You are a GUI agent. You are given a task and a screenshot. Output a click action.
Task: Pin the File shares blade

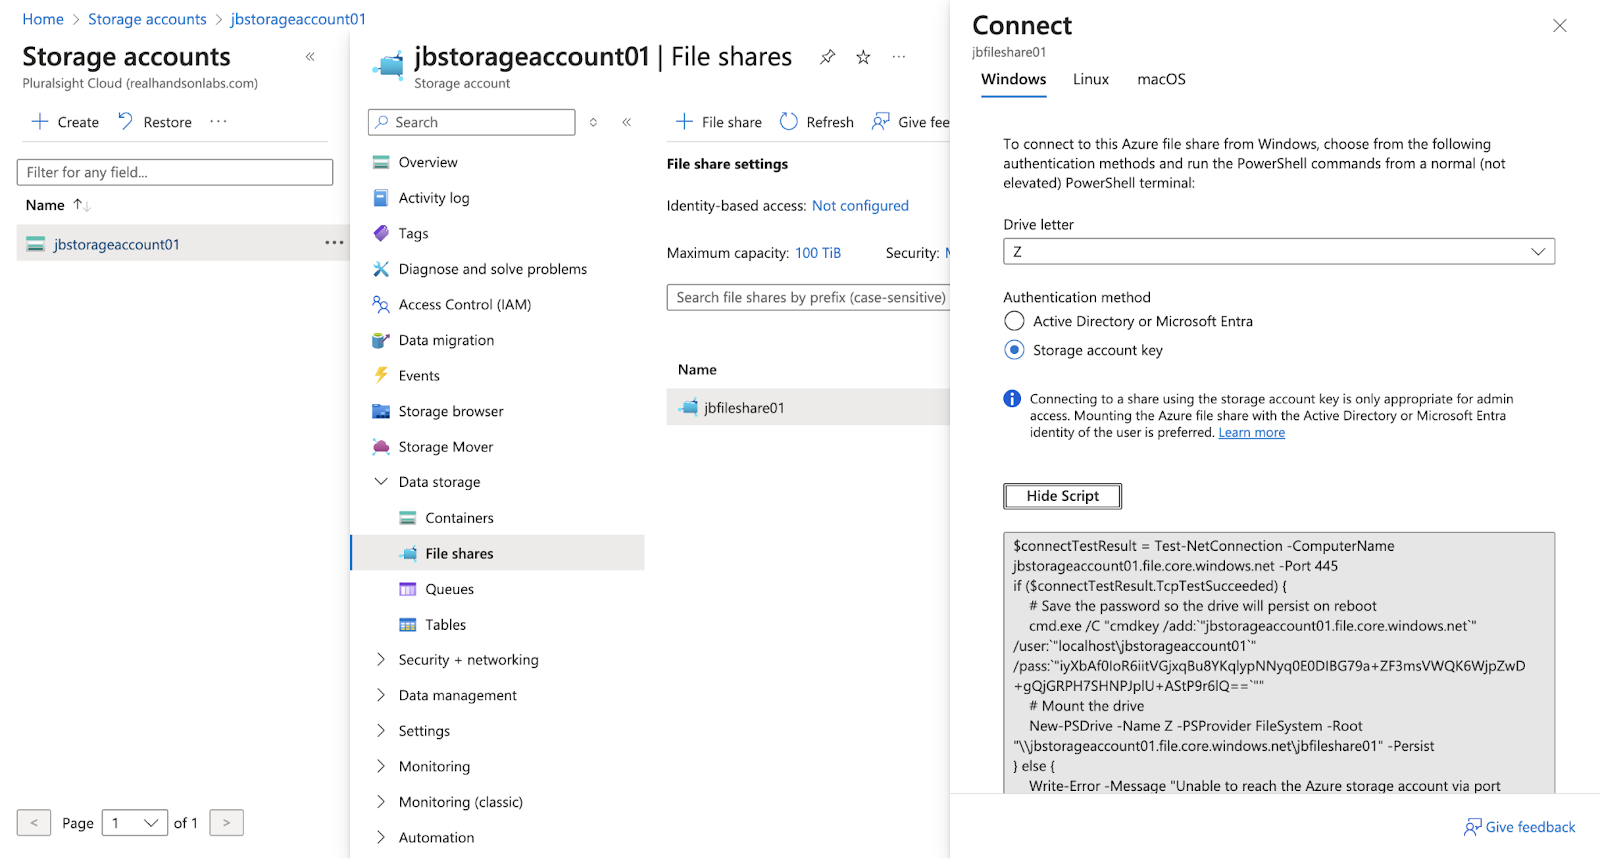pos(827,57)
